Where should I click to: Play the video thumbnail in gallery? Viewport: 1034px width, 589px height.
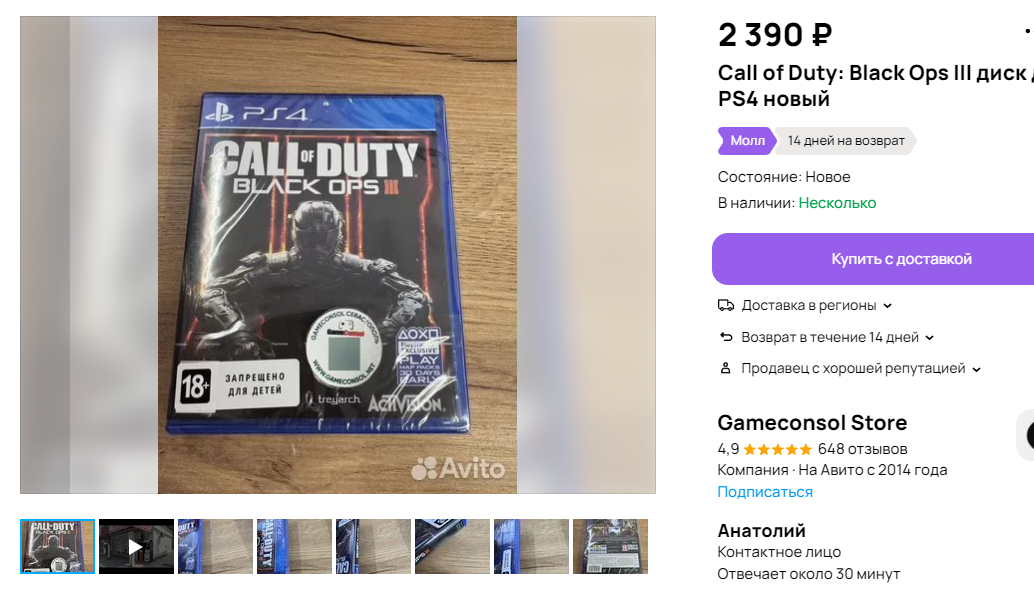137,546
